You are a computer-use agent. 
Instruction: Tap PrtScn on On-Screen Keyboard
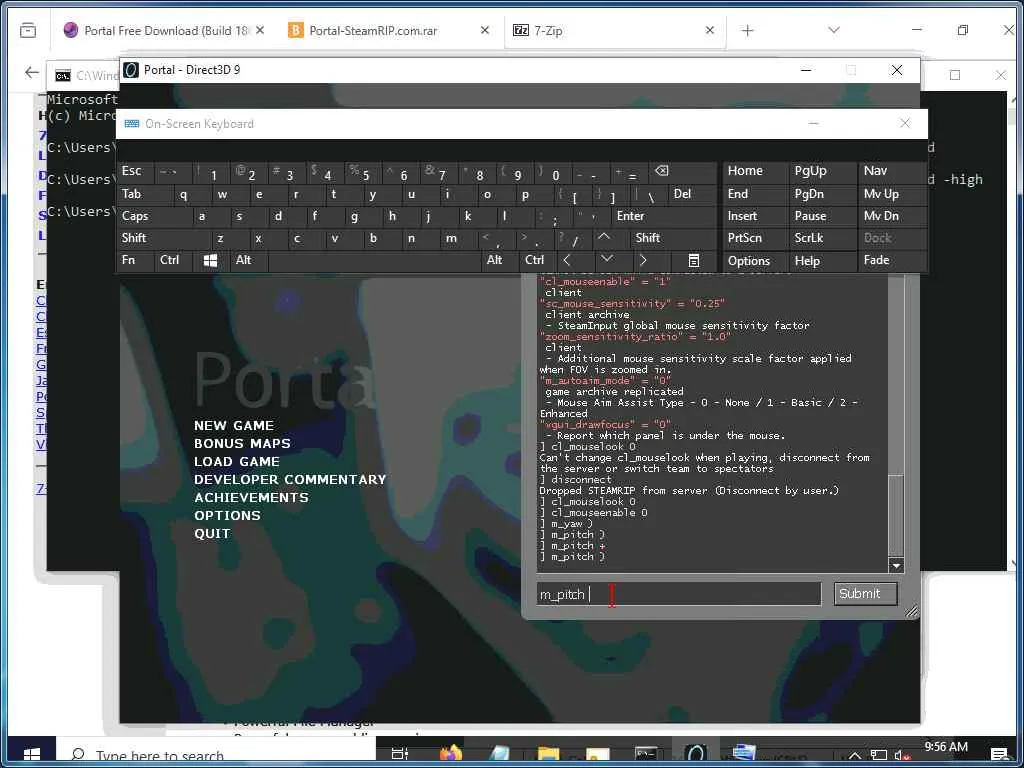755,238
